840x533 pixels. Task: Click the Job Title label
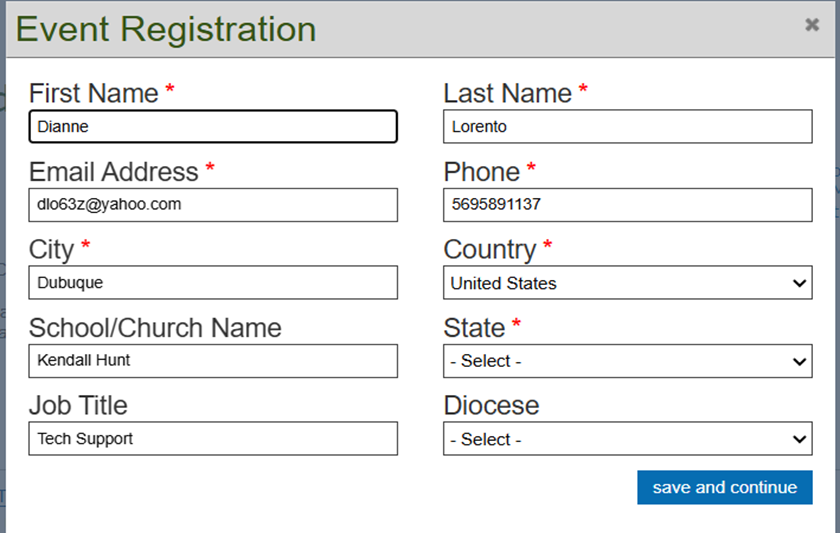point(78,405)
